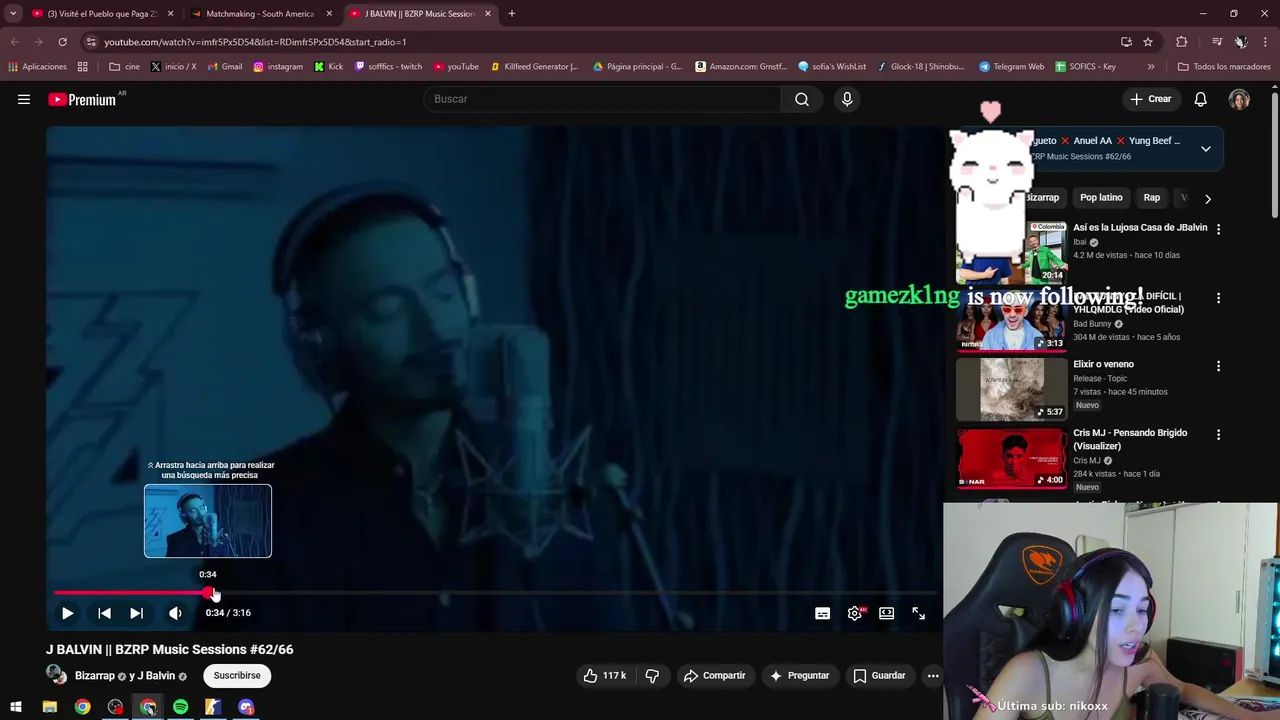Open player settings gear
The image size is (1280, 720).
[x=855, y=613]
